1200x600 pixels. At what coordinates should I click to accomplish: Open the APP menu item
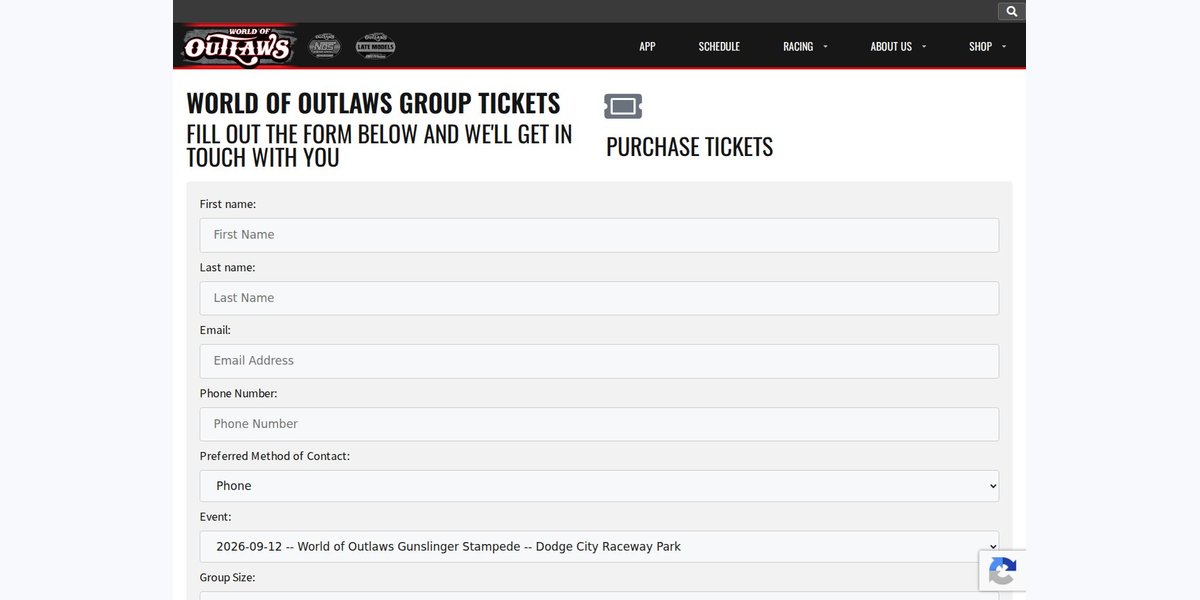pyautogui.click(x=647, y=46)
